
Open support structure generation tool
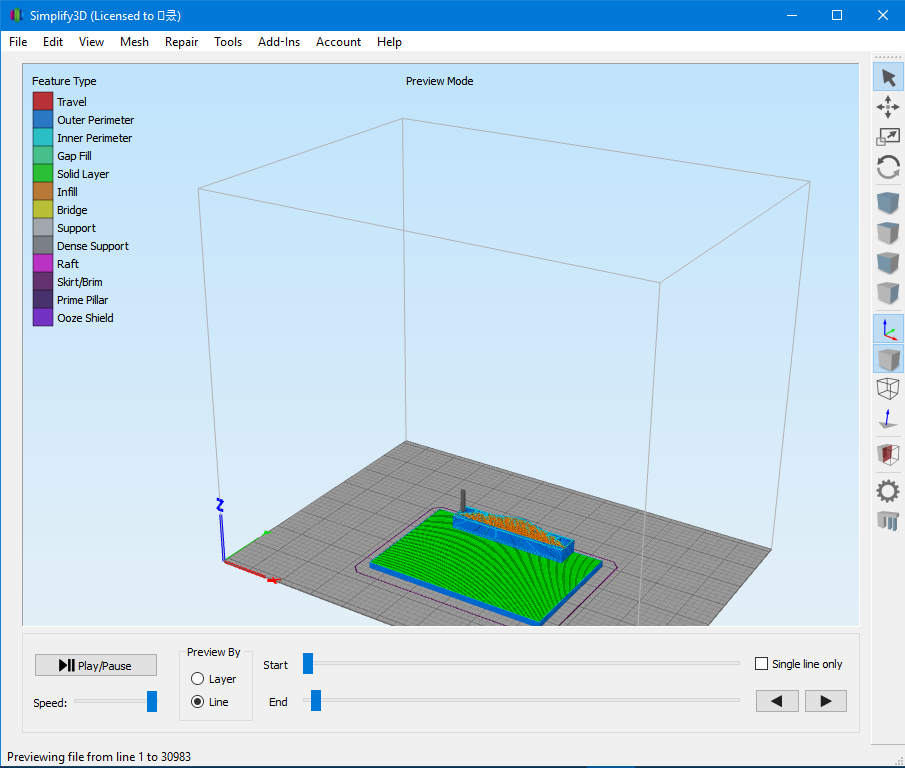pyautogui.click(x=888, y=521)
